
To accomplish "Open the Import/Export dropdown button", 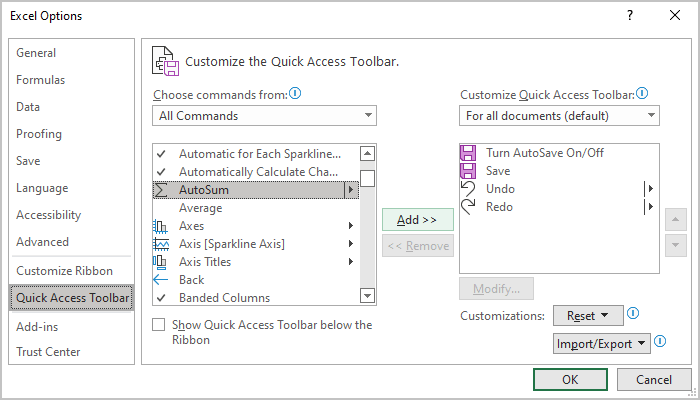I will [x=601, y=344].
